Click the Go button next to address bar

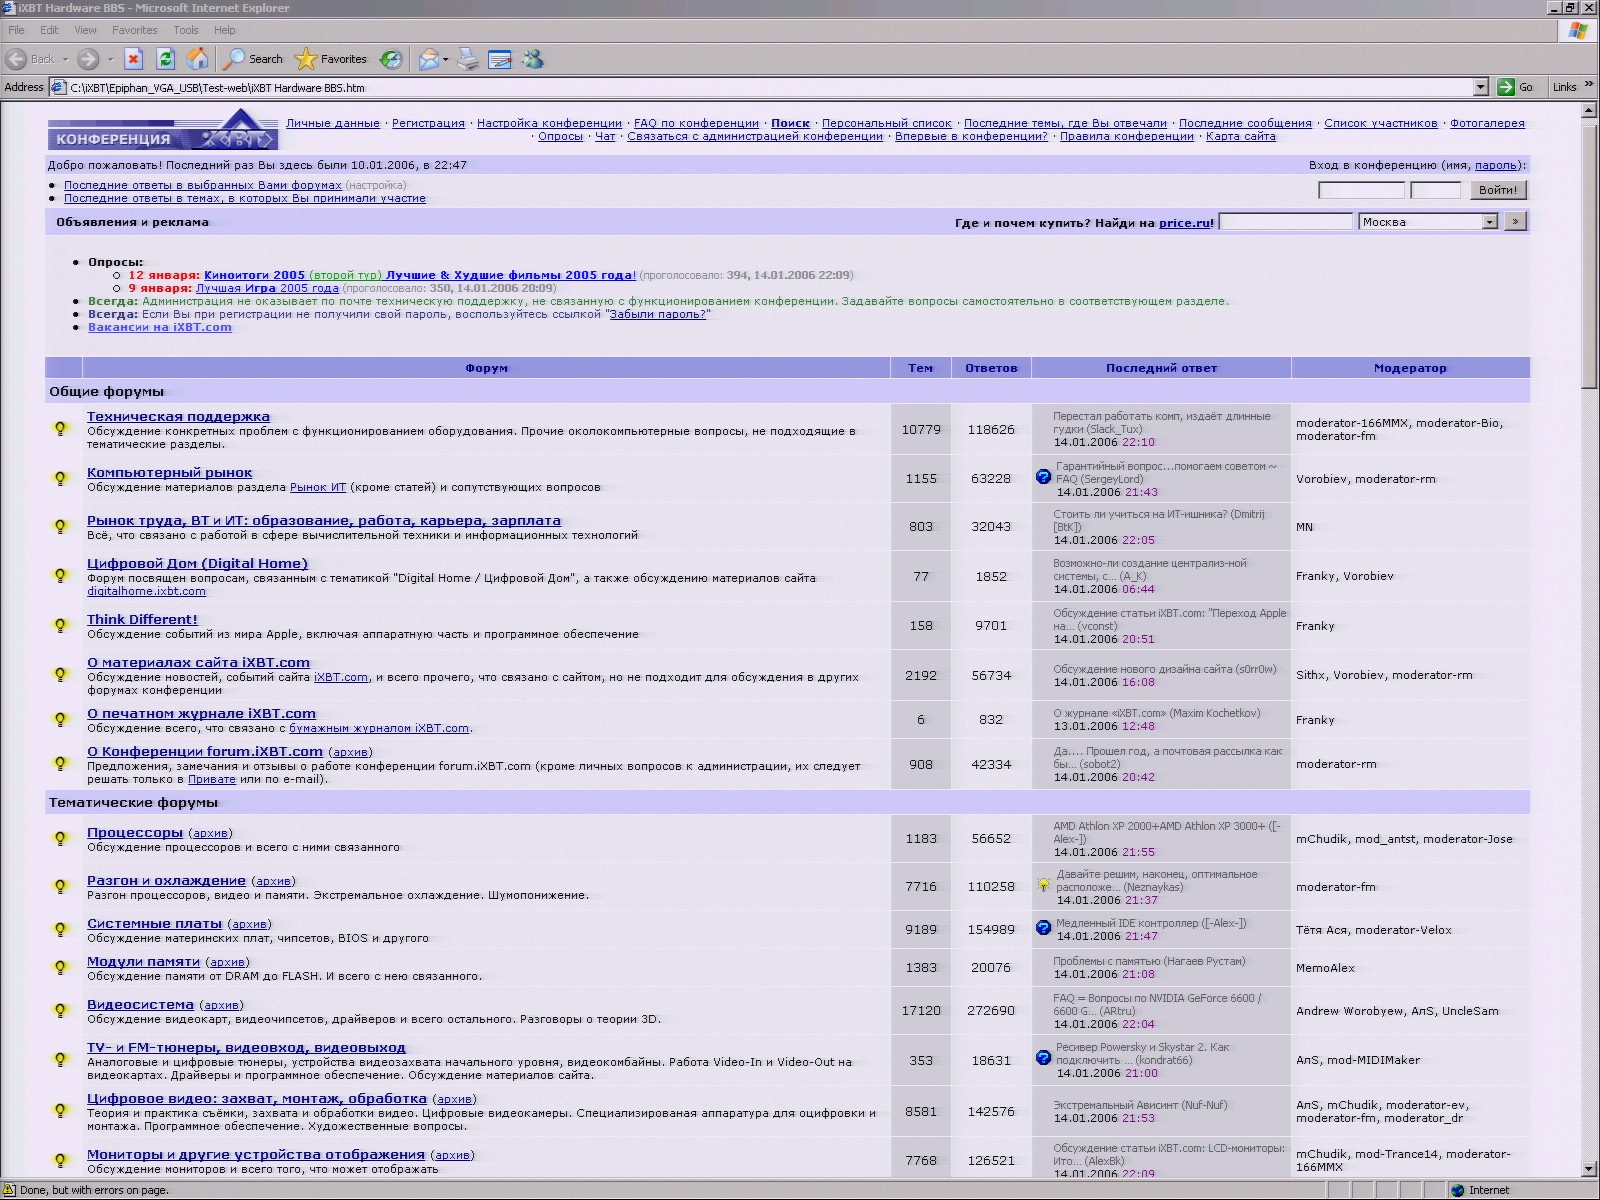(x=1515, y=88)
